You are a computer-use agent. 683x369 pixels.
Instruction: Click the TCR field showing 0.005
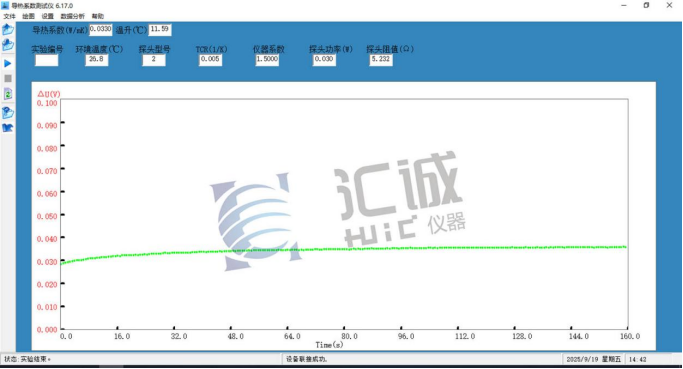(210, 60)
